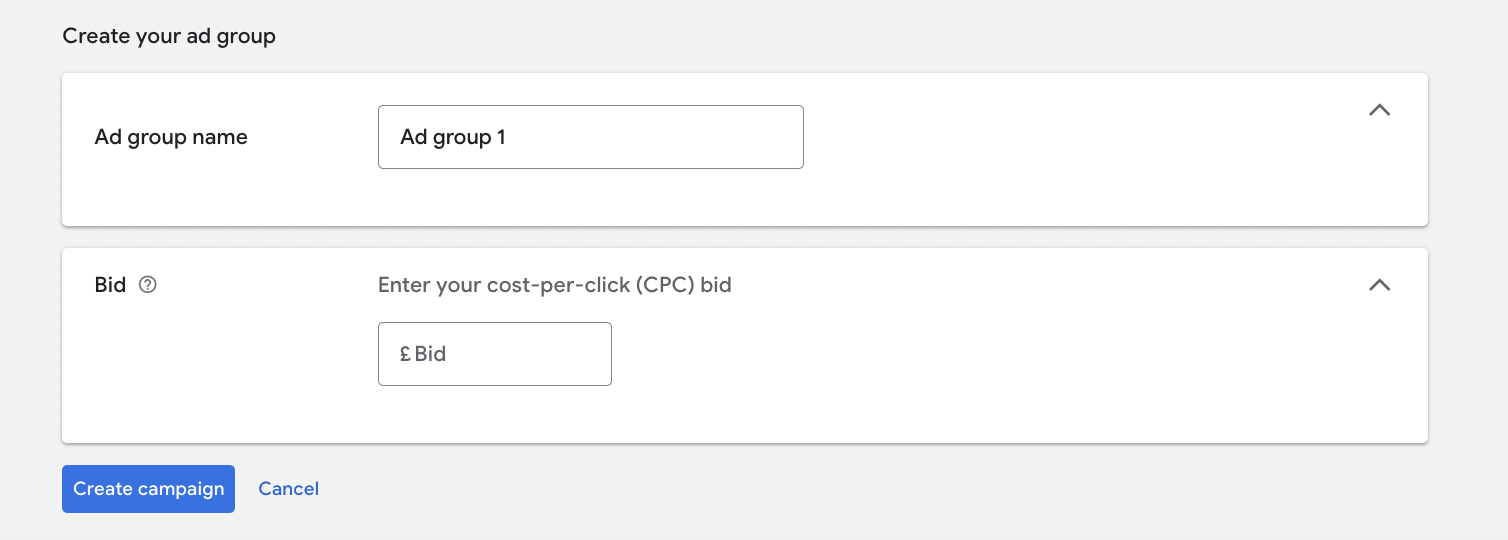Focus the £ Bid input box
Image resolution: width=1508 pixels, height=540 pixels.
tap(494, 354)
